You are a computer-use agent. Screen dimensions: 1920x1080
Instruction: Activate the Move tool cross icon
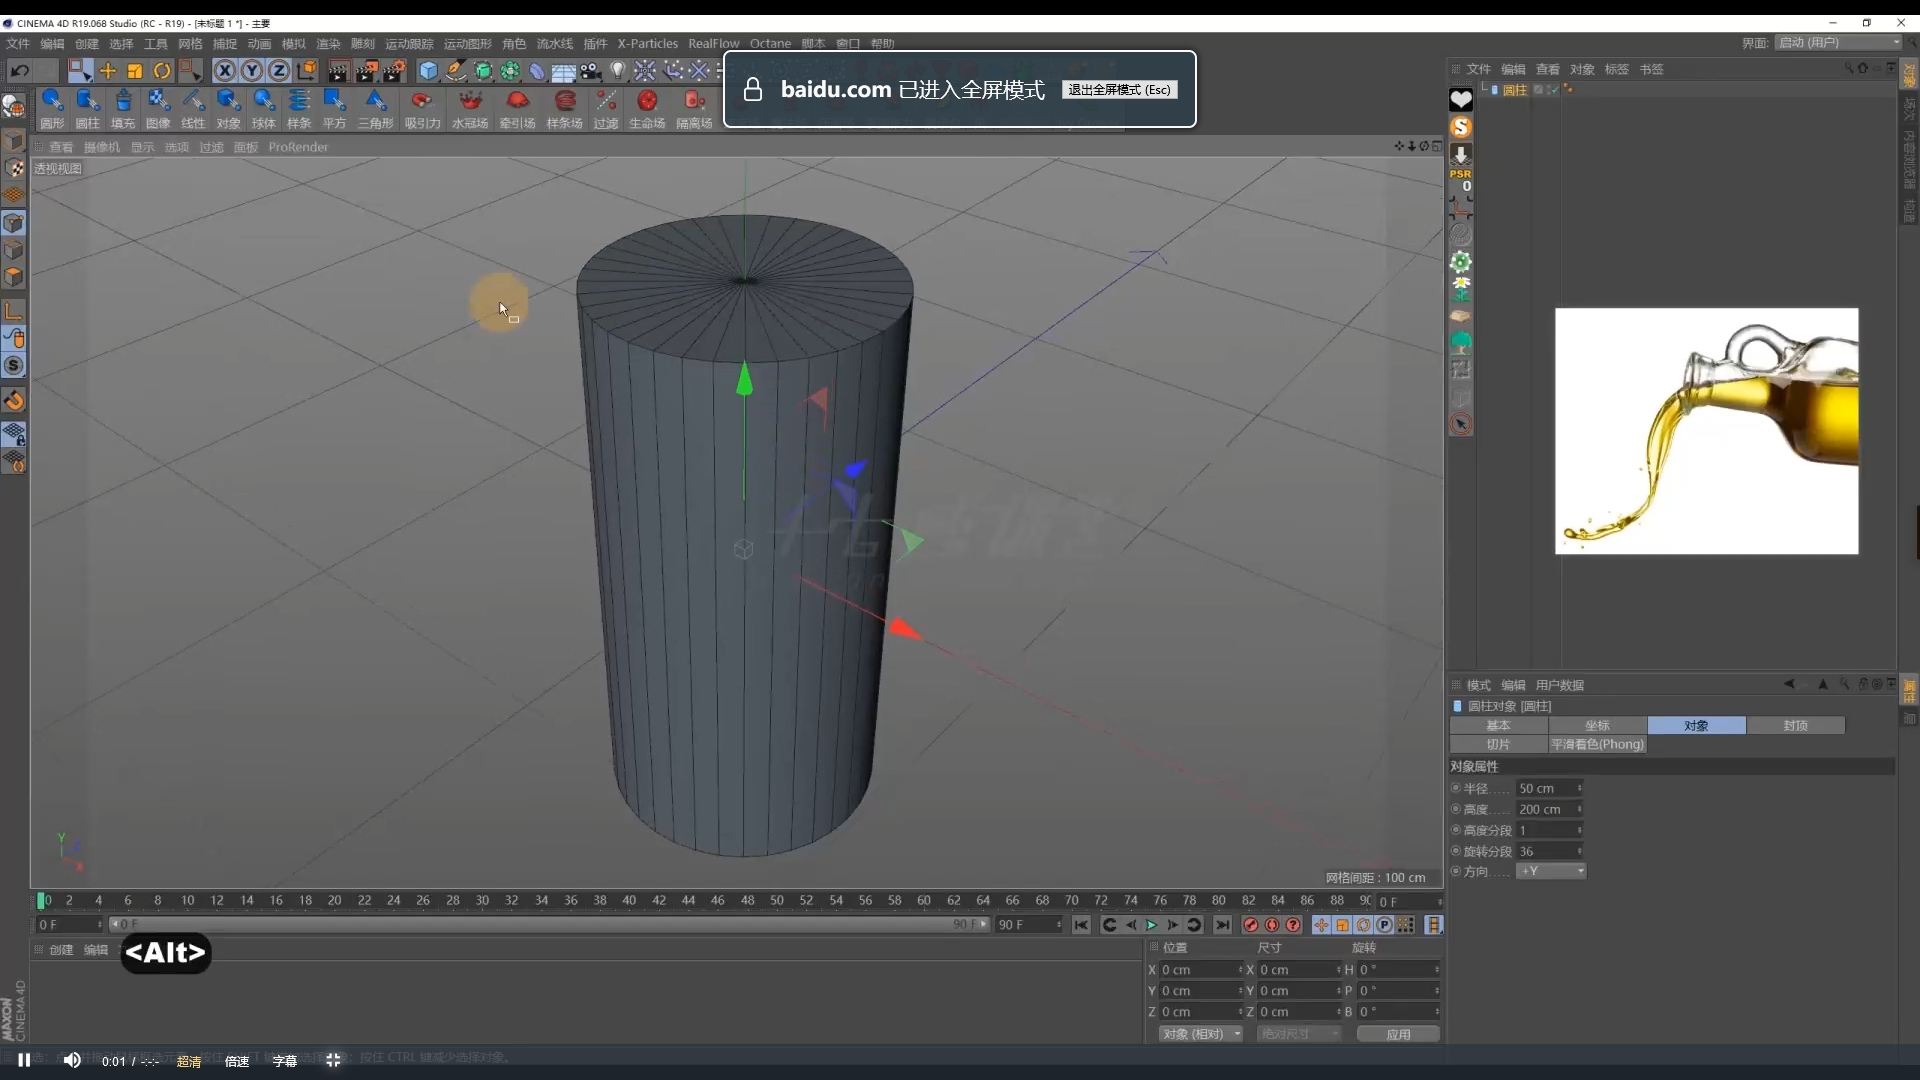point(108,71)
